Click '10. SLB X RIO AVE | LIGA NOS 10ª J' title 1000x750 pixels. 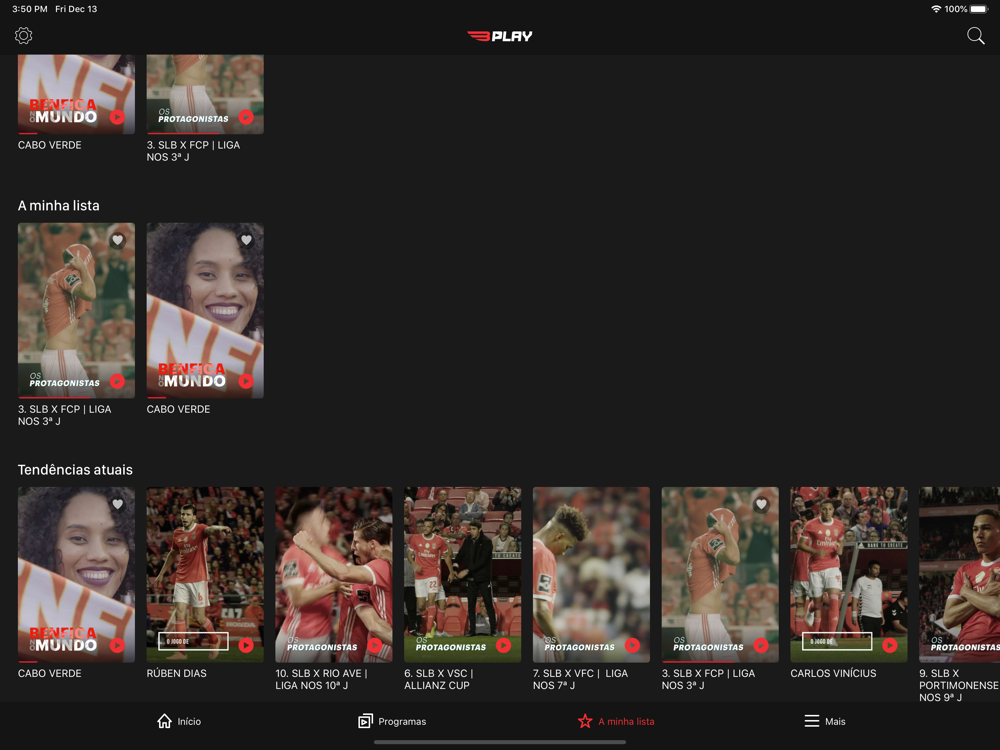(x=321, y=679)
